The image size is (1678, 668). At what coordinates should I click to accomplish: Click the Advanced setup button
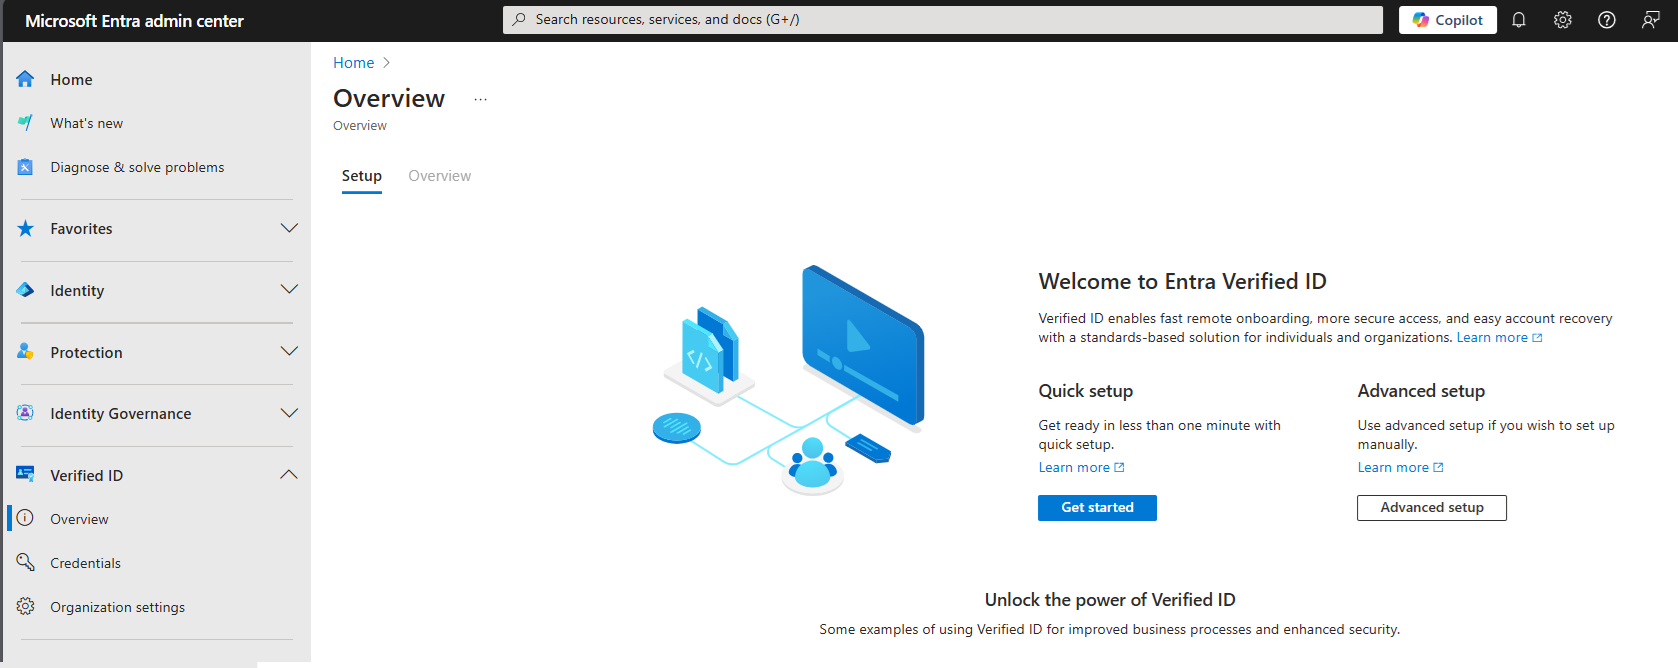[1432, 508]
